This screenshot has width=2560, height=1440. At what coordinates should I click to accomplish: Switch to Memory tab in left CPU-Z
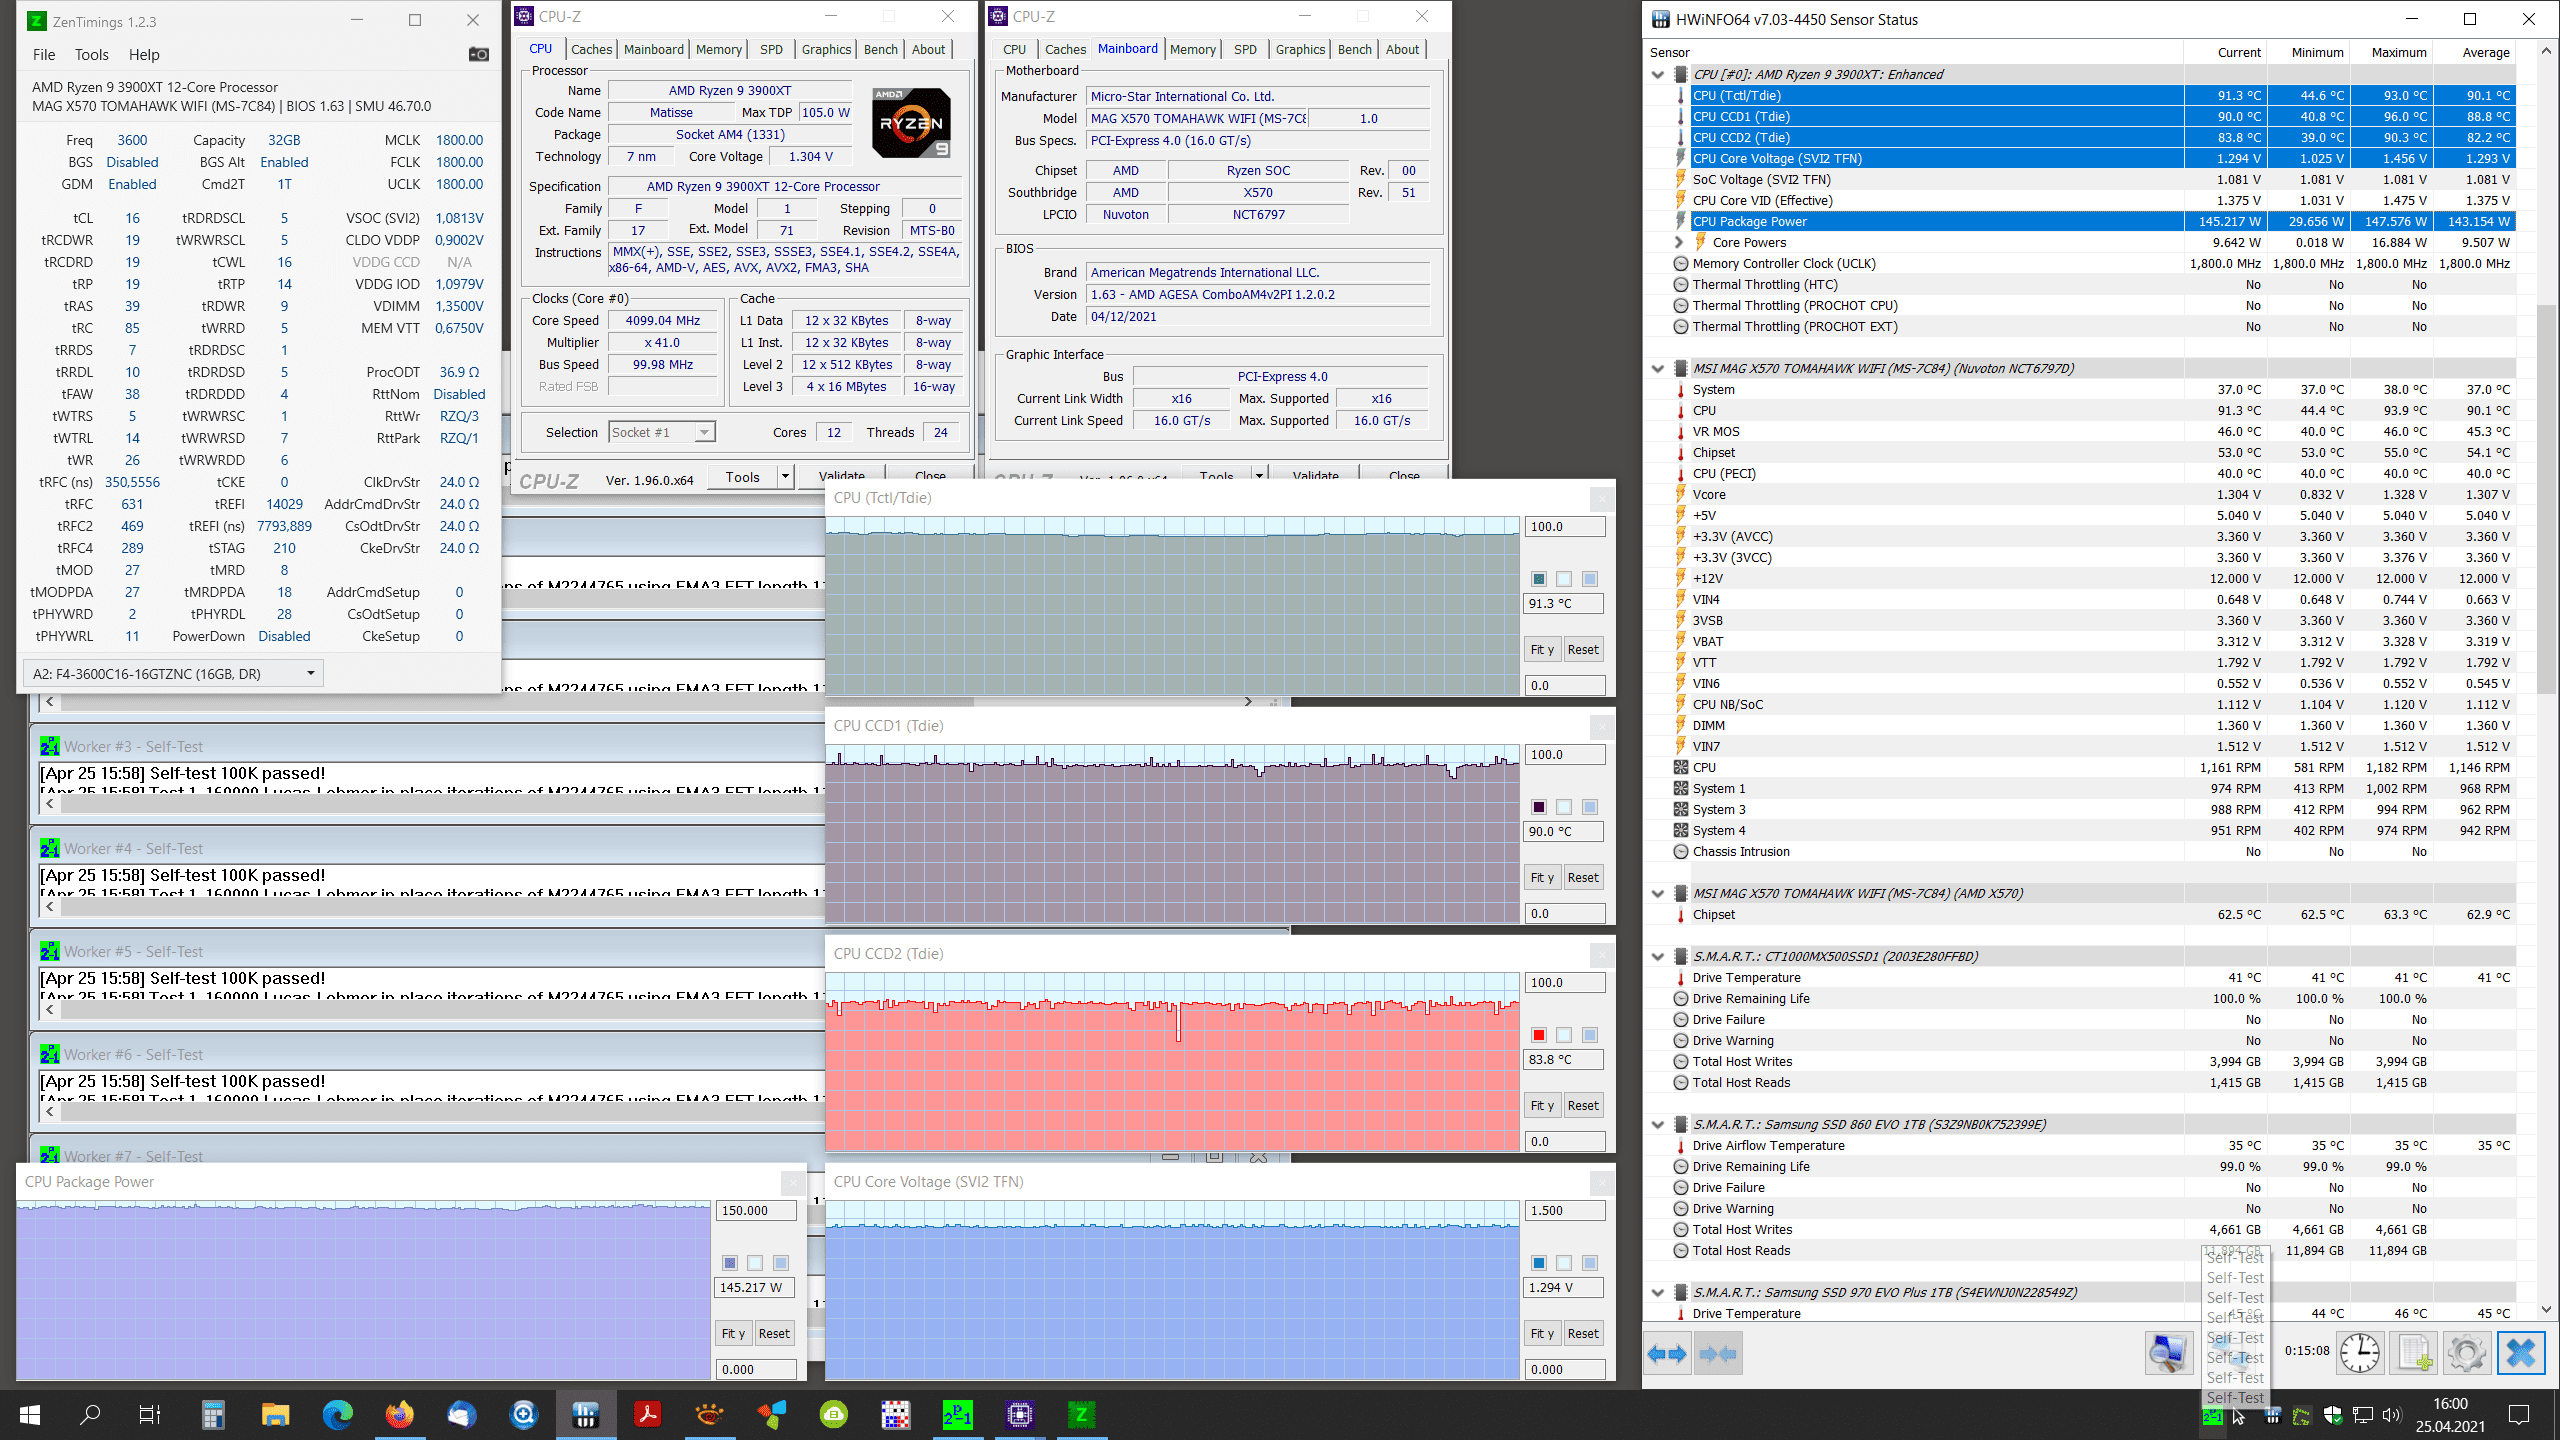coord(718,49)
